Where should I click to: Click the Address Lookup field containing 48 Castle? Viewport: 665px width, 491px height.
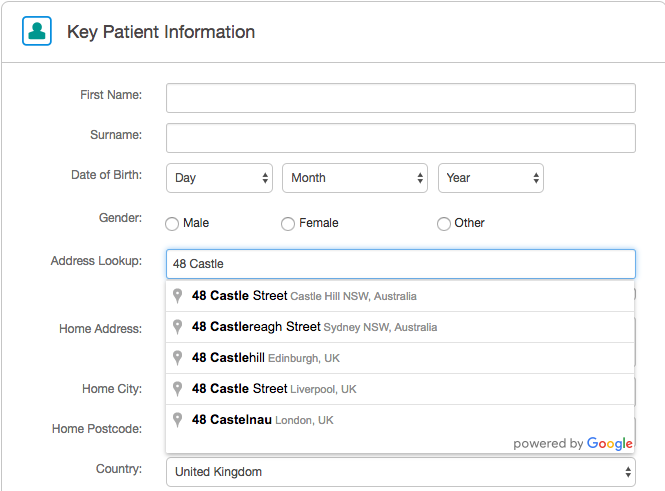[x=401, y=264]
